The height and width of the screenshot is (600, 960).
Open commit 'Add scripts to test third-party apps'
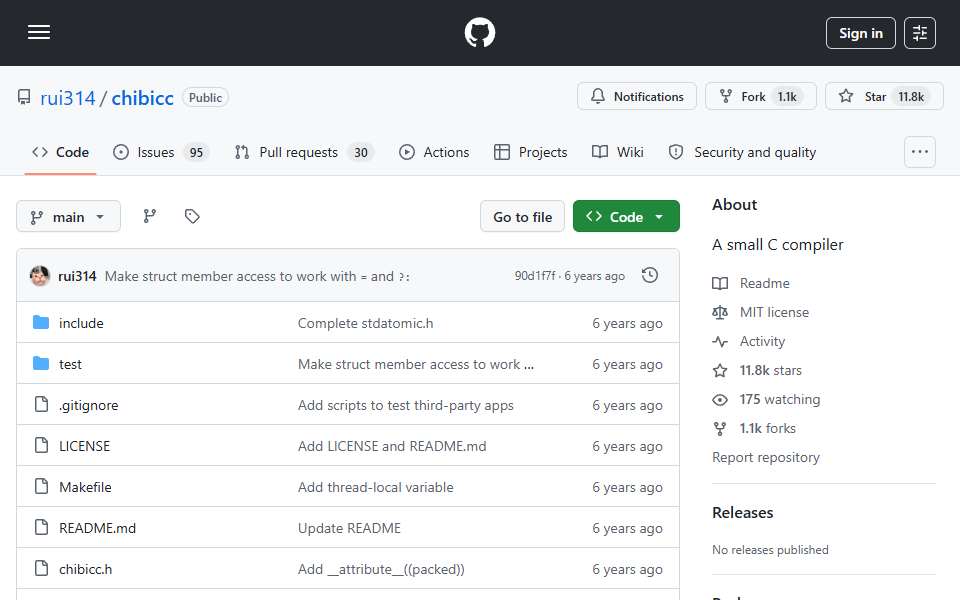(405, 405)
